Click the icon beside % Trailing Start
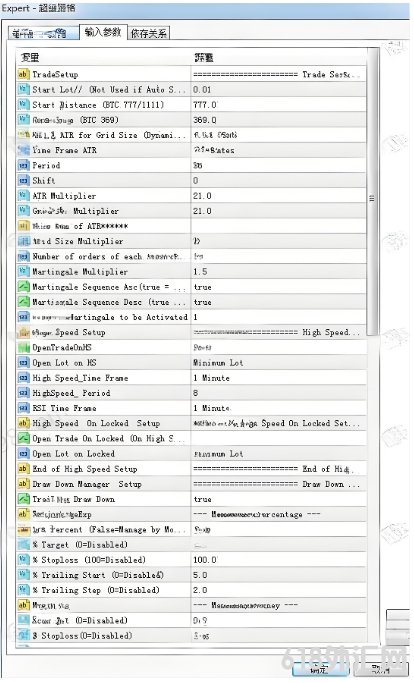Image resolution: width=414 pixels, height=683 pixels. pyautogui.click(x=23, y=575)
